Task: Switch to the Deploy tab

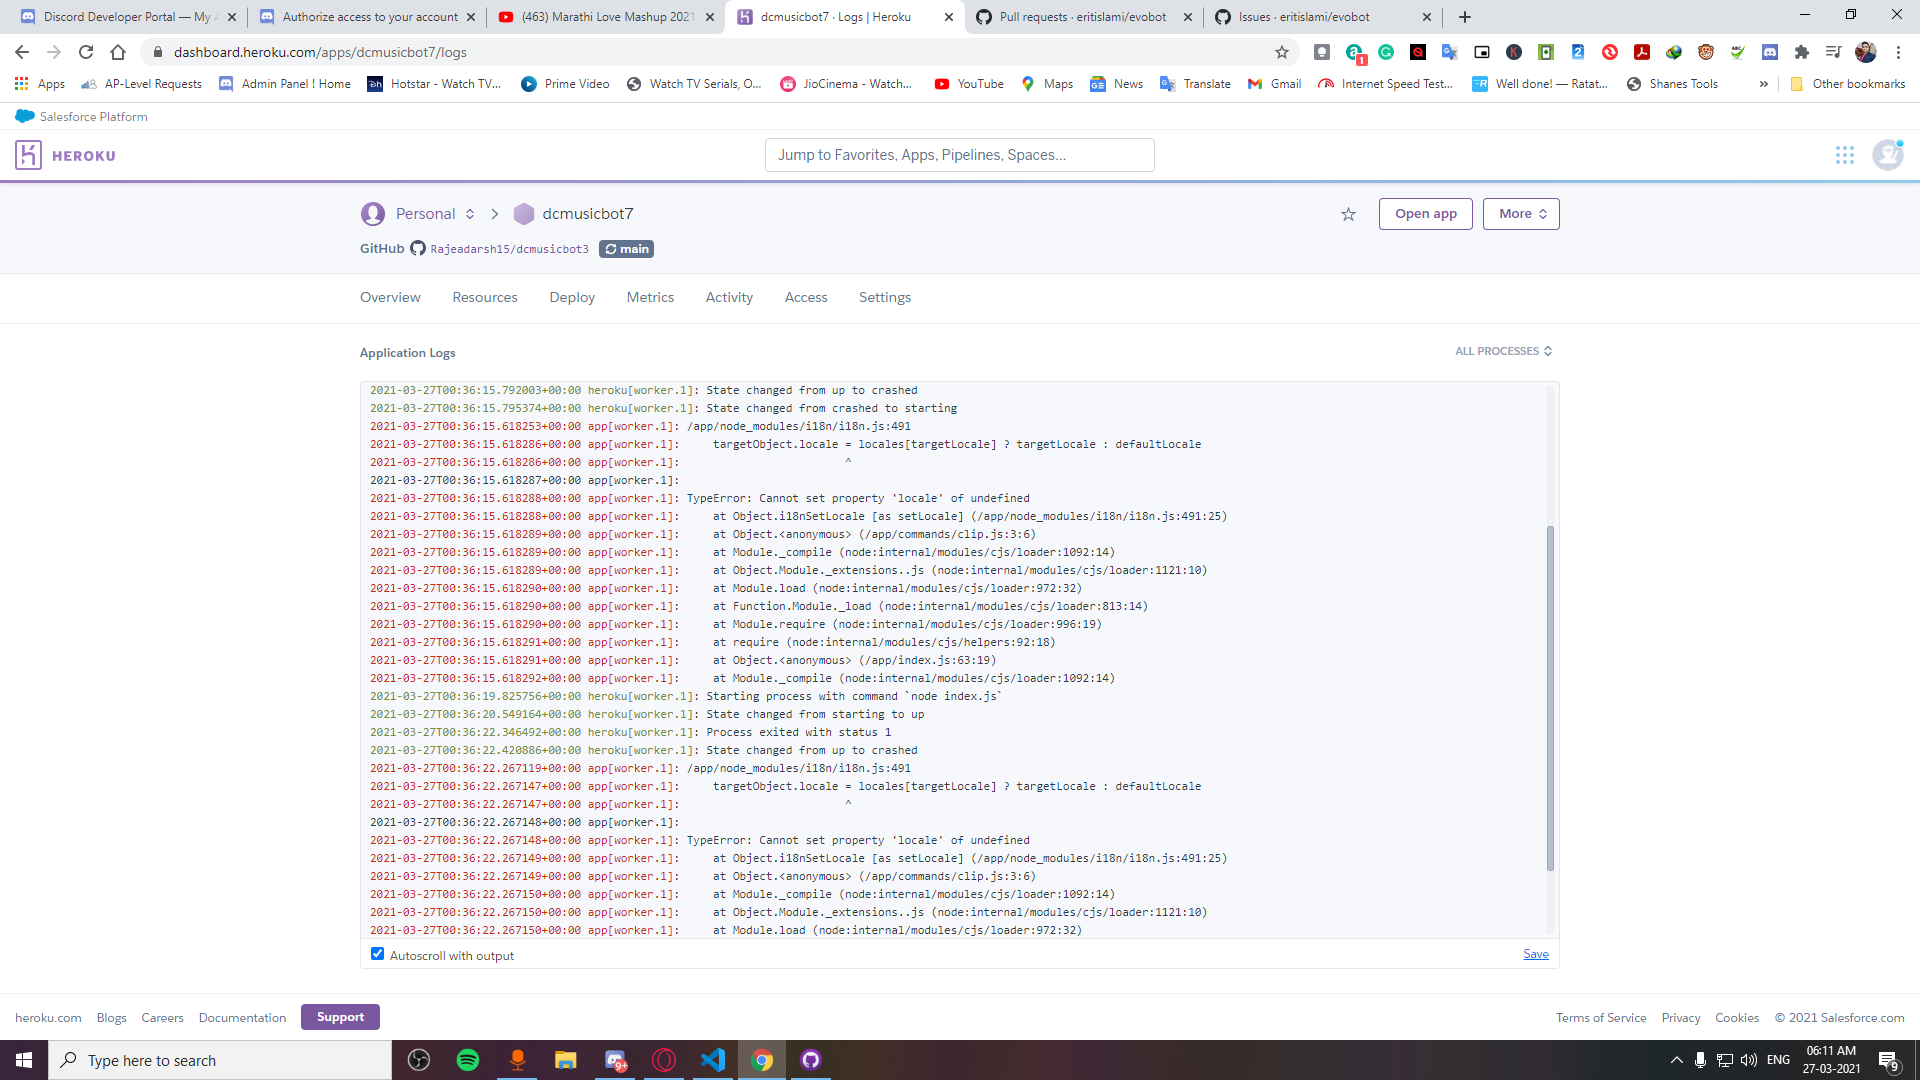Action: coord(572,297)
